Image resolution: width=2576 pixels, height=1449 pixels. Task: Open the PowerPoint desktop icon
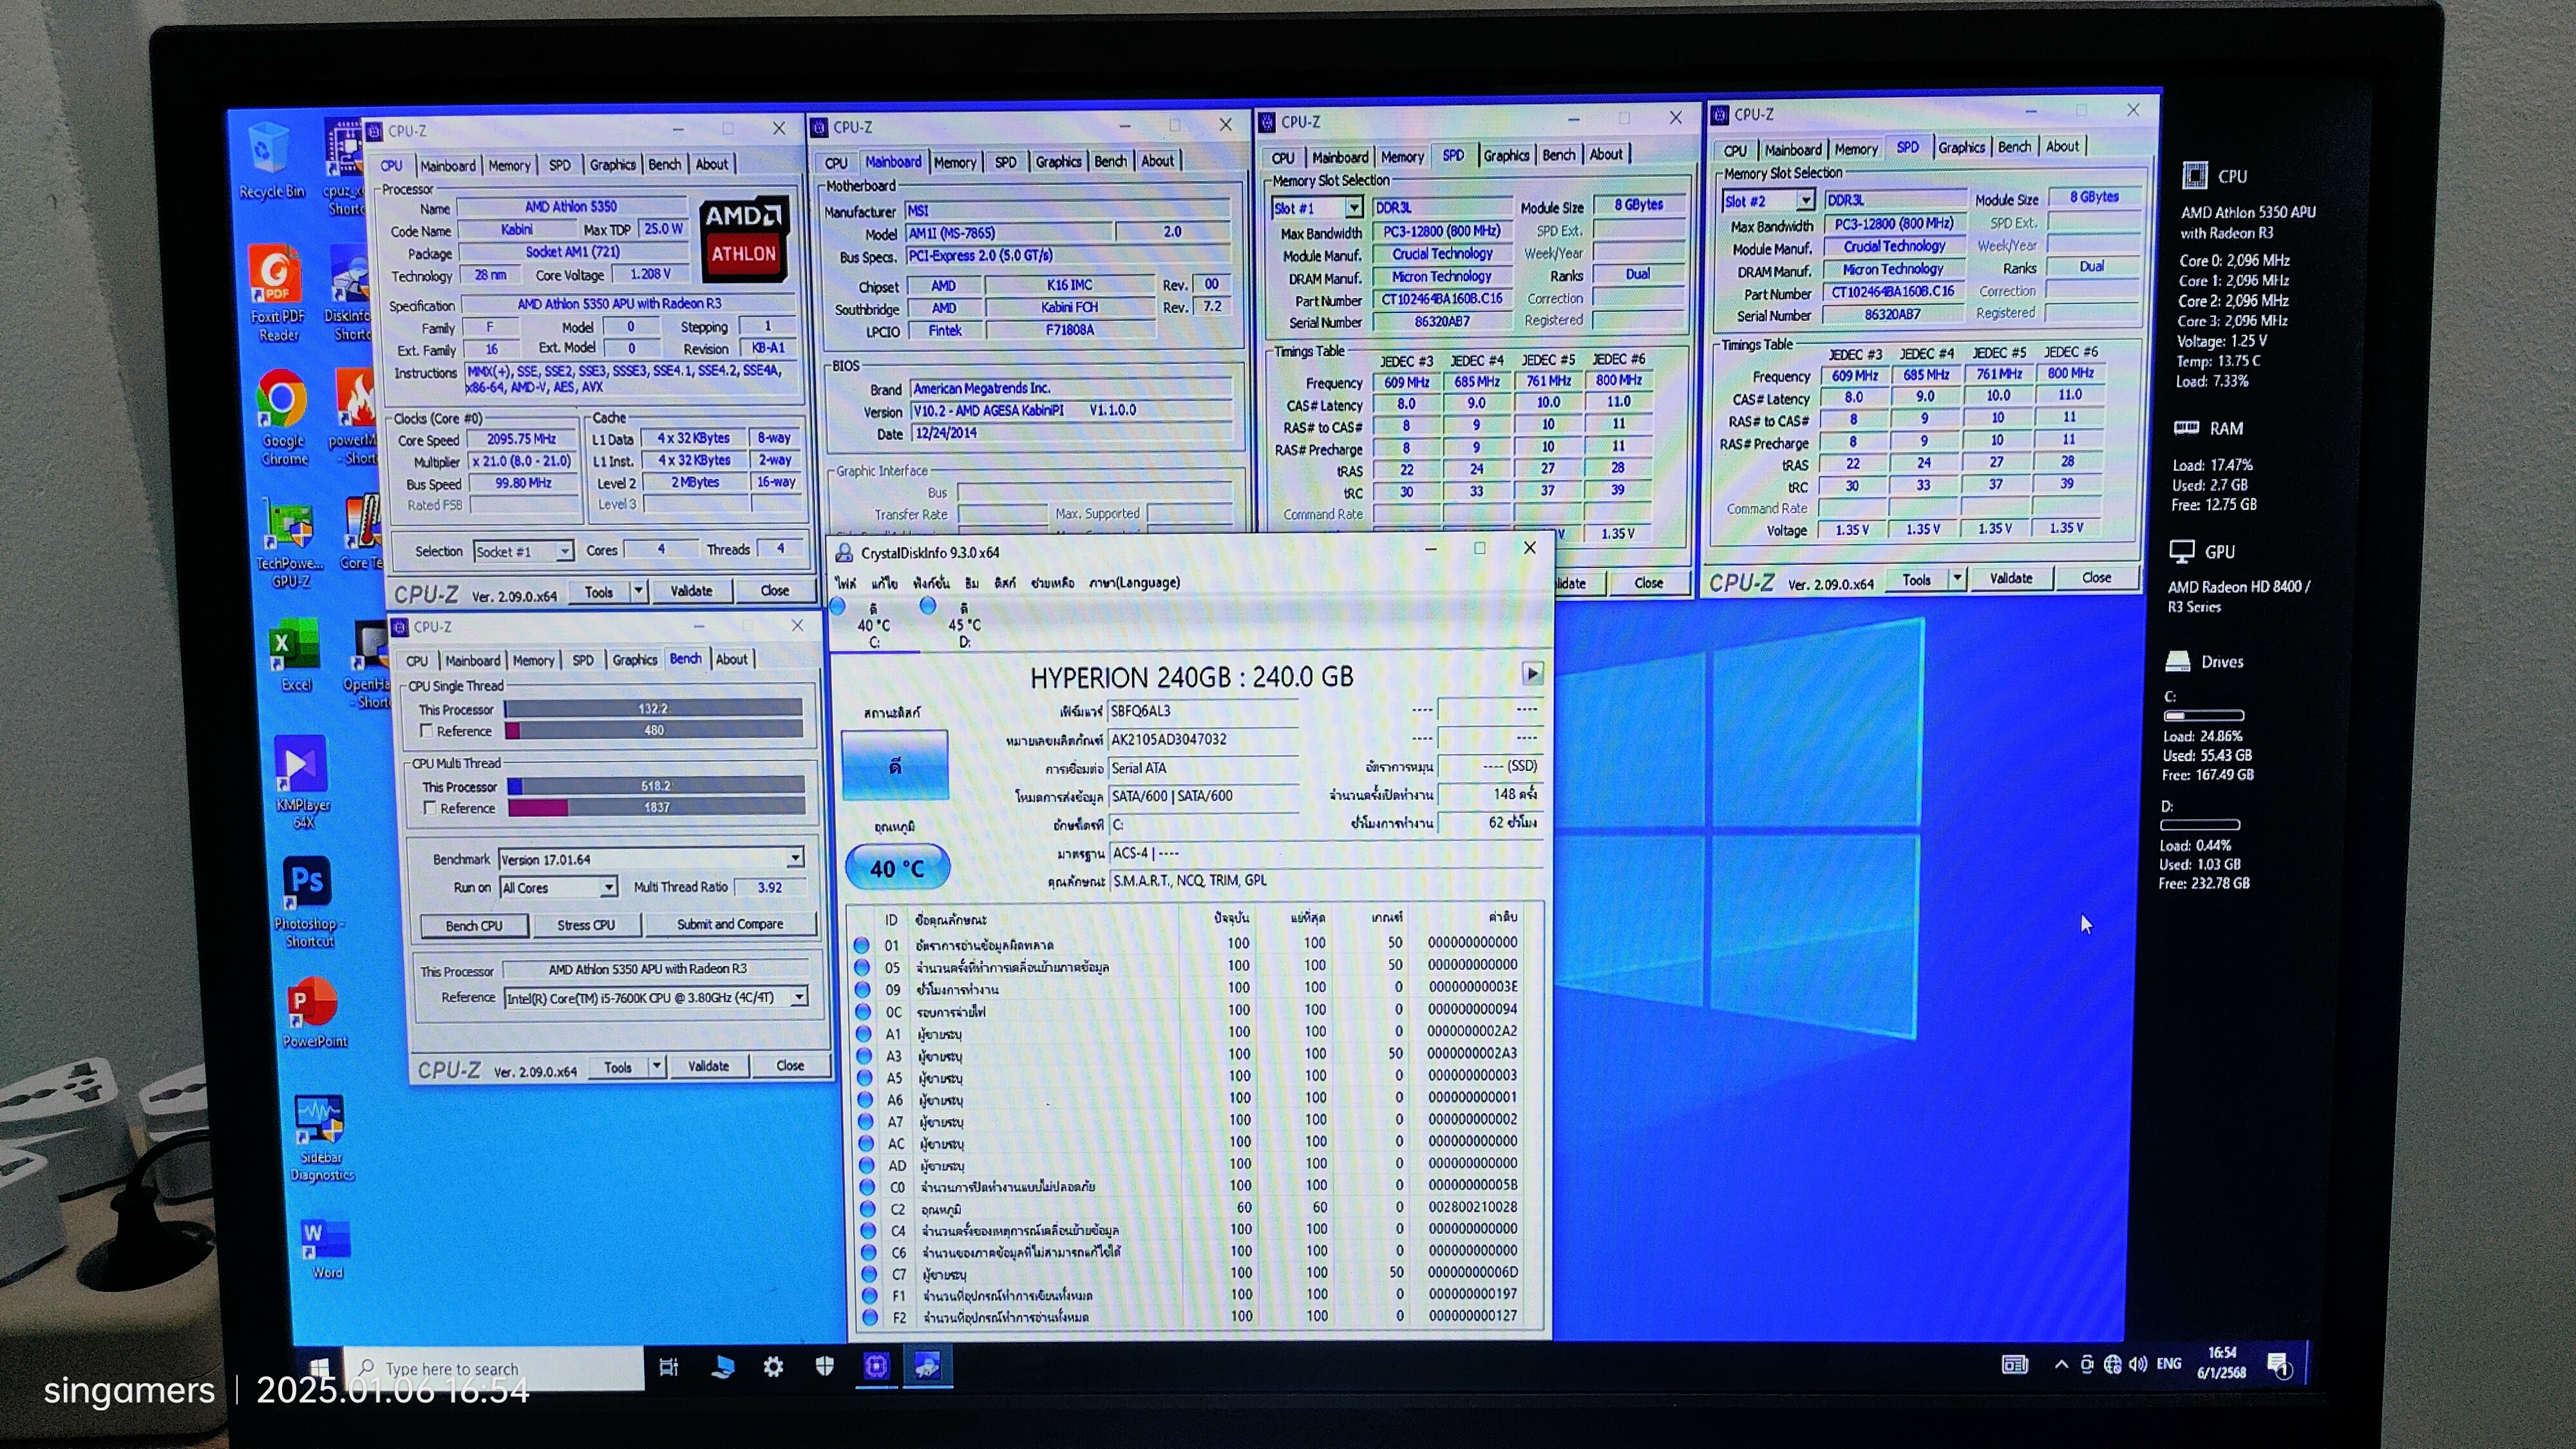click(314, 1013)
